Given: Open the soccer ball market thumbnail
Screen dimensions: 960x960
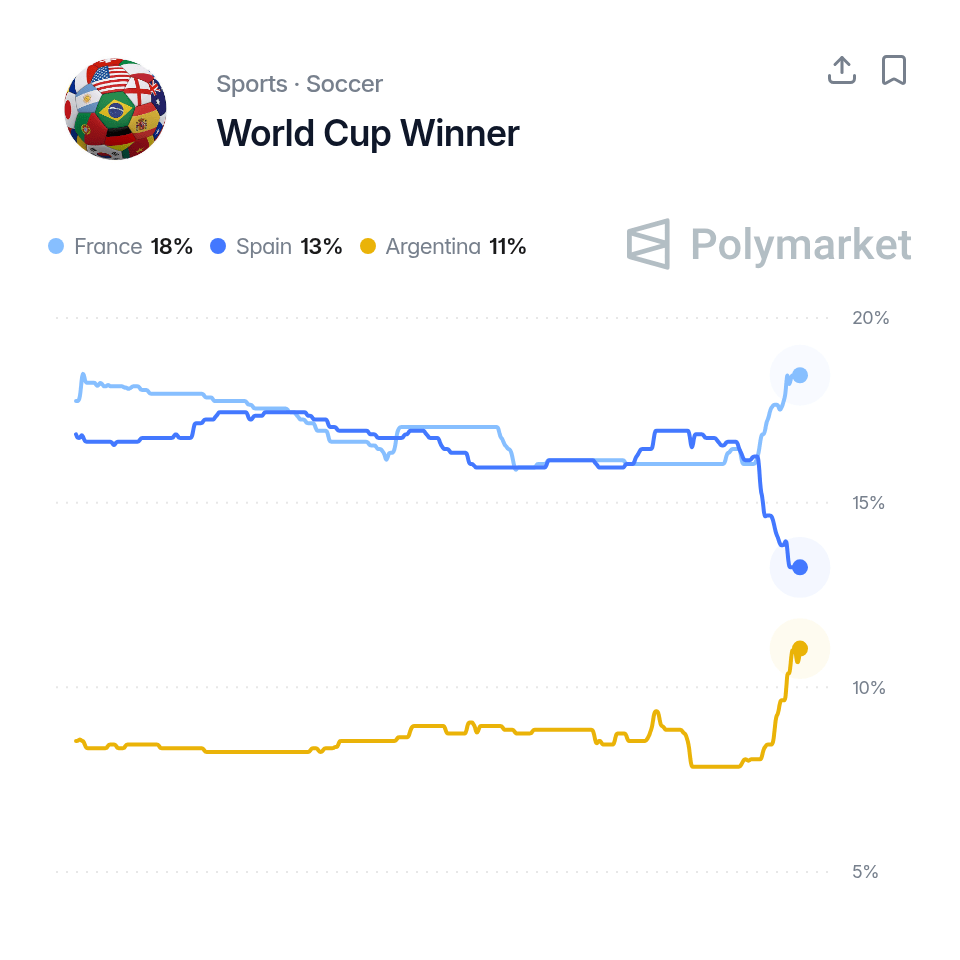Looking at the screenshot, I should pos(115,109).
